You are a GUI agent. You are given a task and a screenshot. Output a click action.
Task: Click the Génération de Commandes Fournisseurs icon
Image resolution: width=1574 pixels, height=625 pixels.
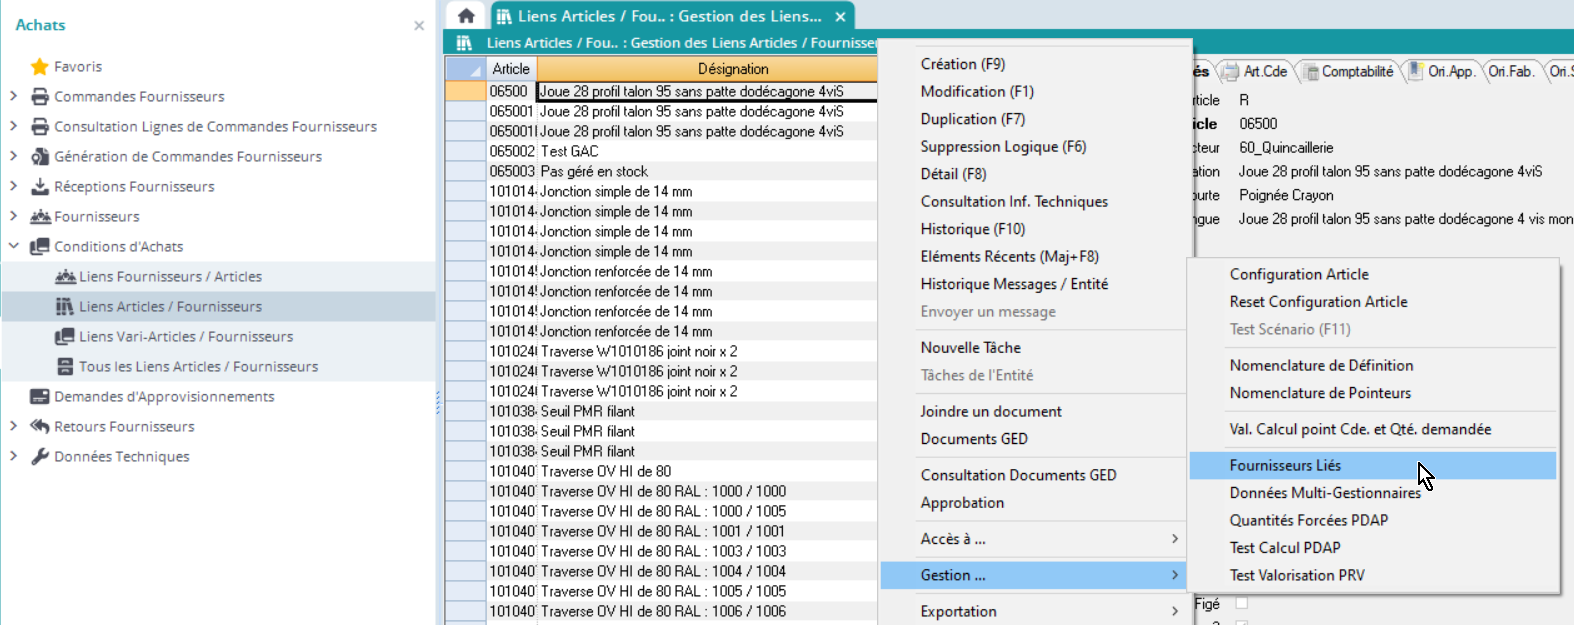coord(40,157)
